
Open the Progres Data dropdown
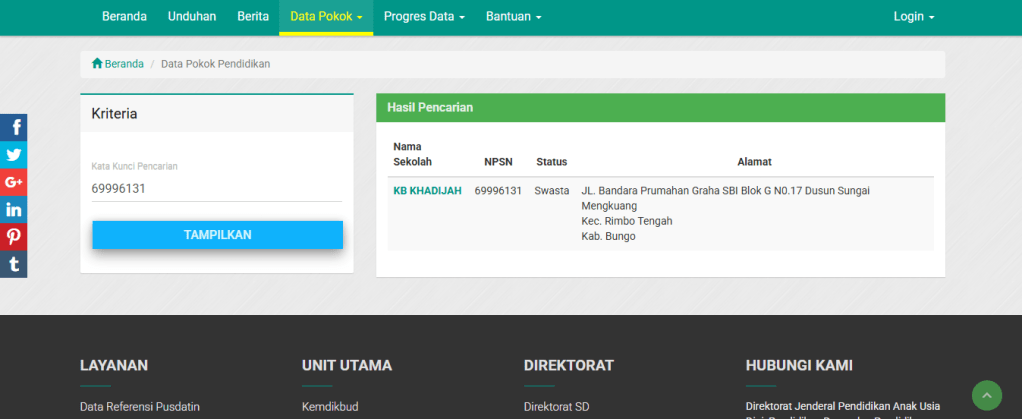(x=424, y=17)
